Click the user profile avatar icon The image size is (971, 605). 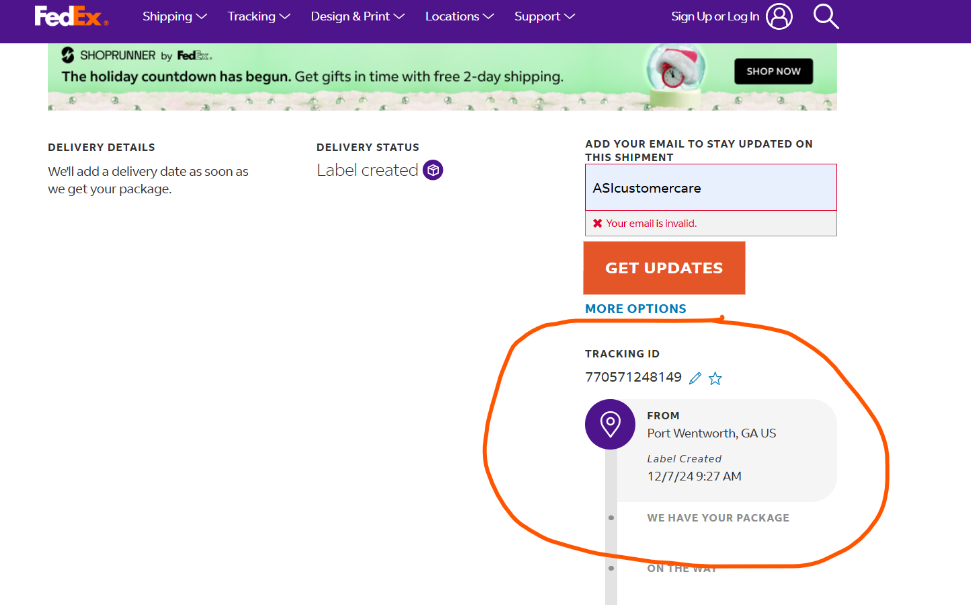779,17
